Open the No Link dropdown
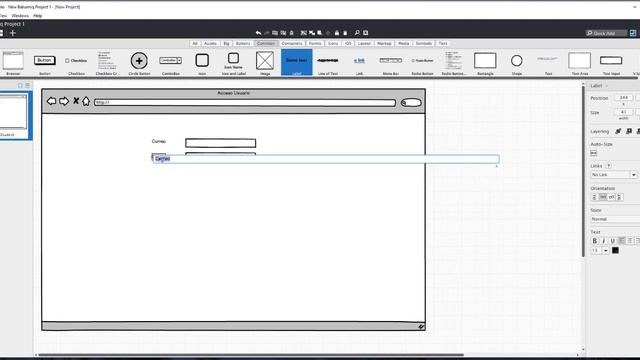 click(613, 175)
